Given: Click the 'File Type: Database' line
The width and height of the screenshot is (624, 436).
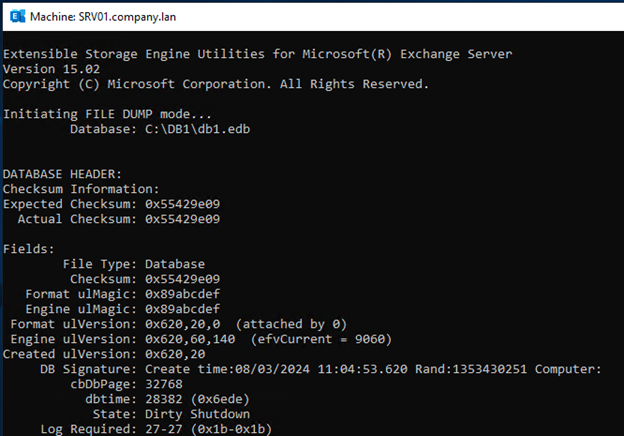Looking at the screenshot, I should [134, 264].
